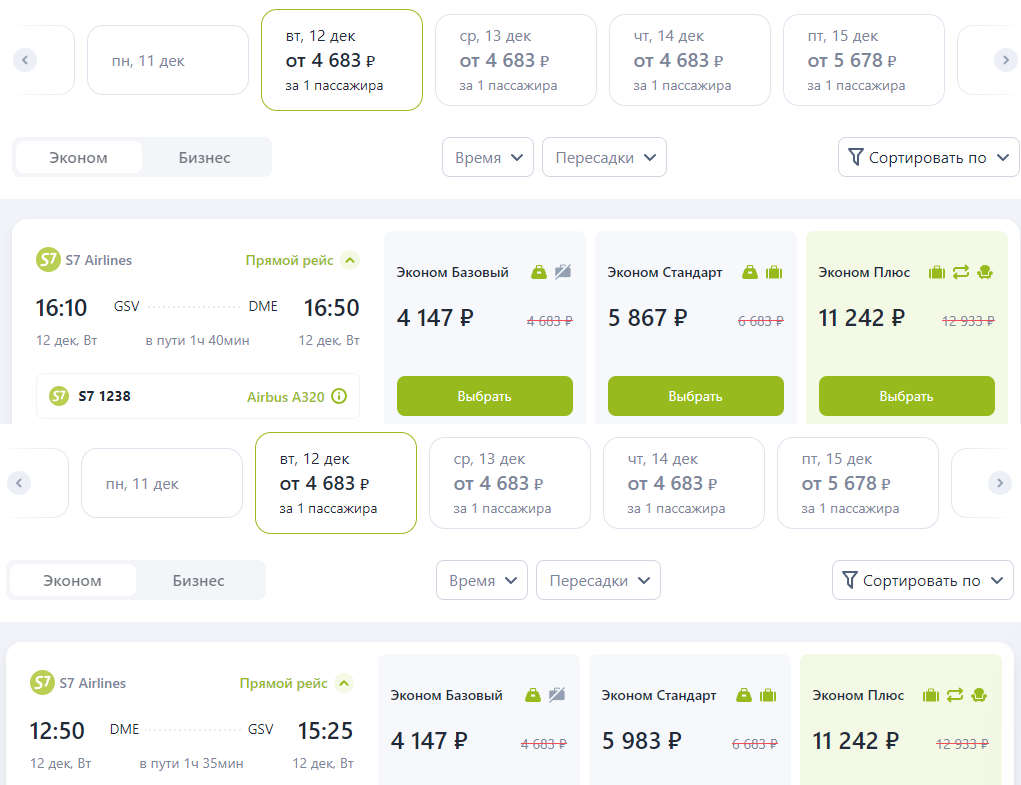Click hand luggage icon in Эконом Стандарт of 16:10 flight
Screen dimensions: 1021x785
[749, 272]
